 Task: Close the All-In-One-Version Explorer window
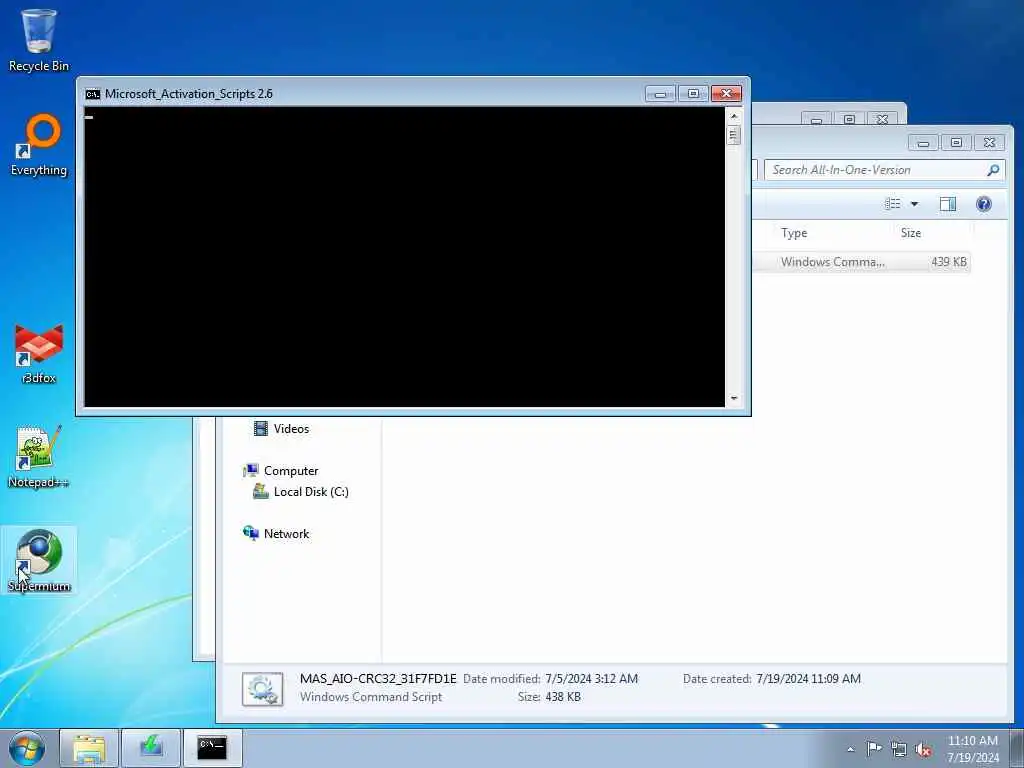pyautogui.click(x=989, y=142)
